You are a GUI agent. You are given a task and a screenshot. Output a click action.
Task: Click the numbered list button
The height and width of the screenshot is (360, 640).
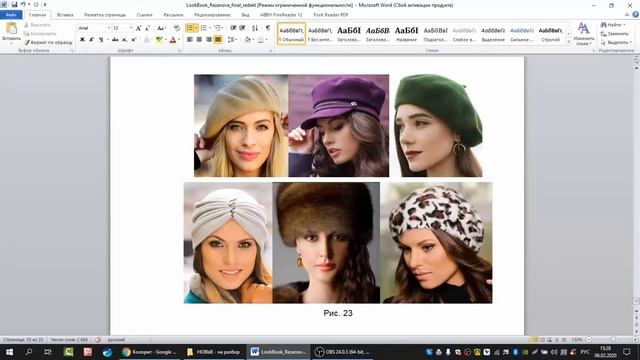pos(204,28)
